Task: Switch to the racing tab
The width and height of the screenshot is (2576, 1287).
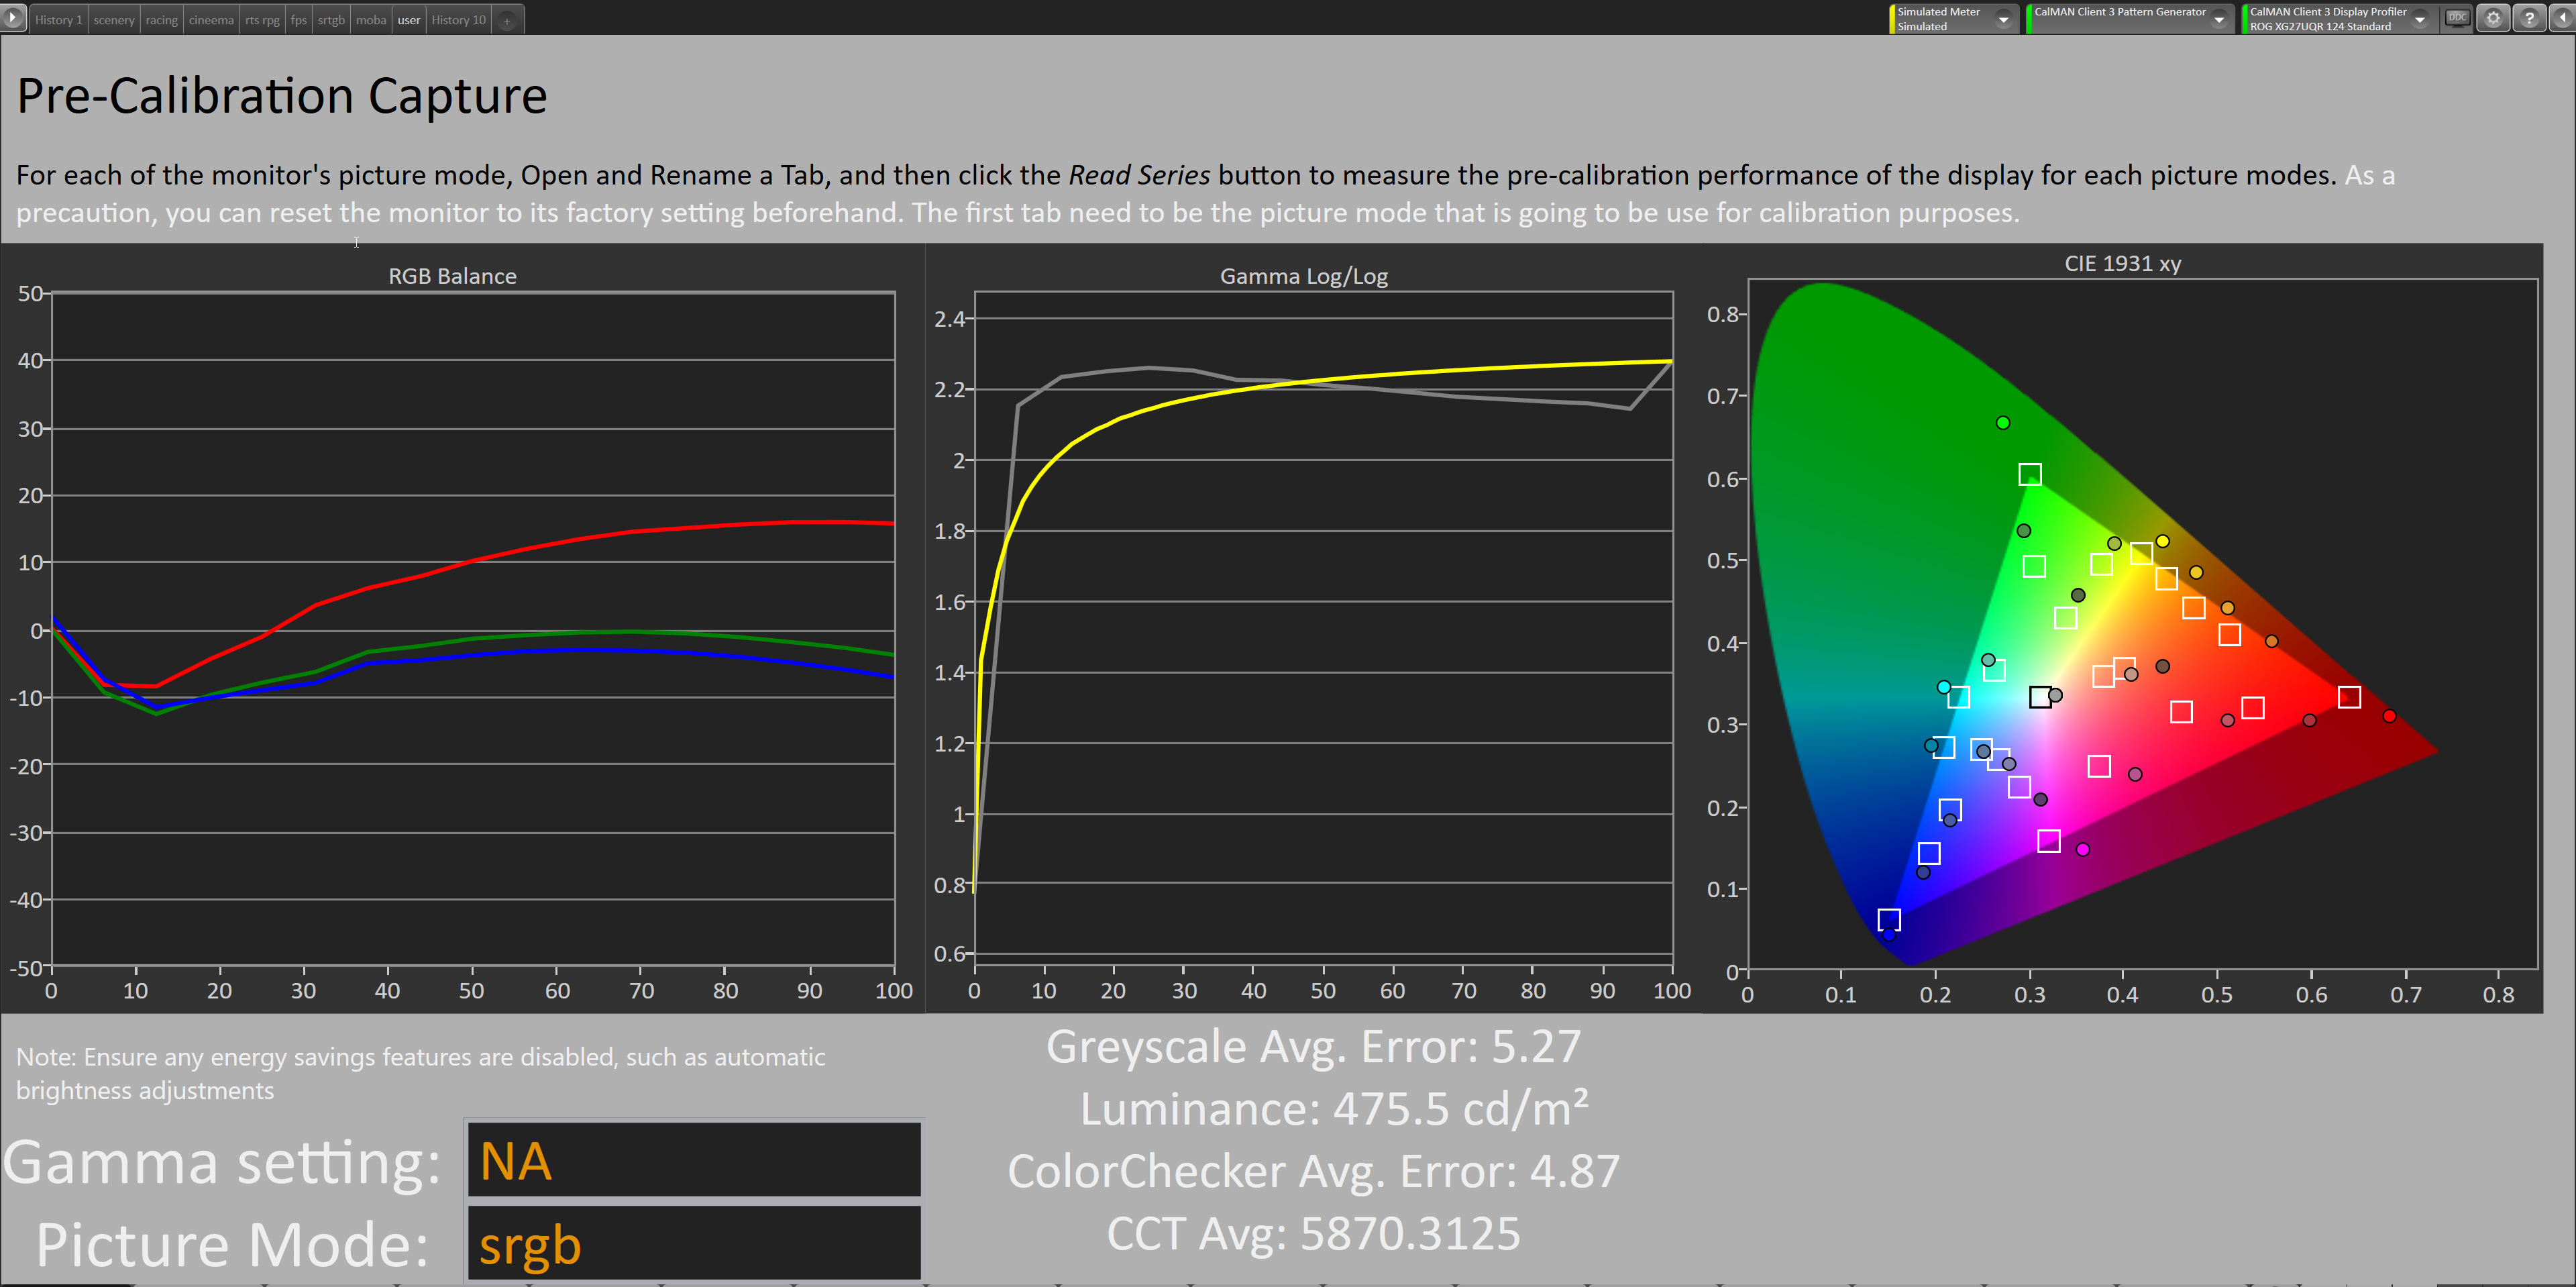Action: click(x=161, y=20)
